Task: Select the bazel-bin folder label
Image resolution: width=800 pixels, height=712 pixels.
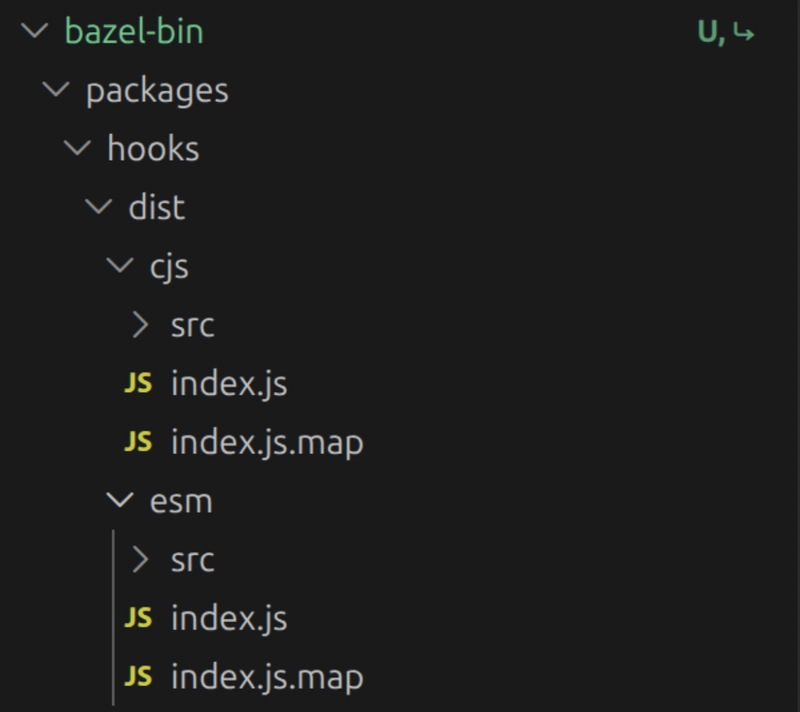Action: point(134,32)
